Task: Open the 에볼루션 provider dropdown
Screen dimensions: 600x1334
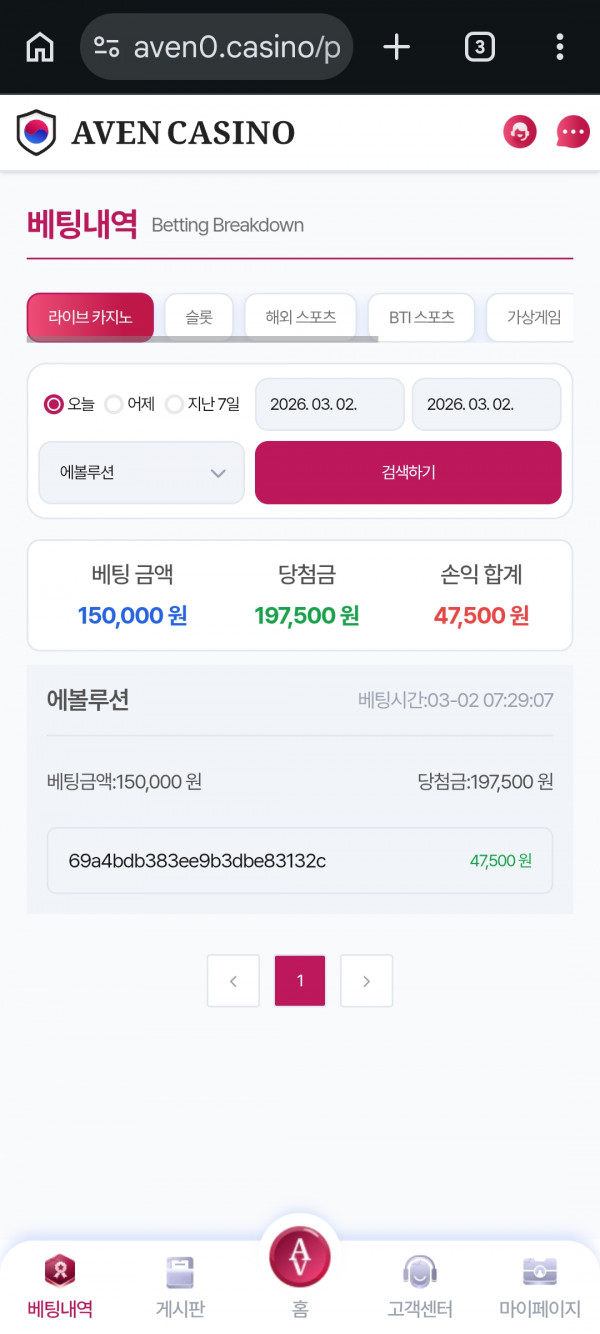Action: [x=140, y=472]
